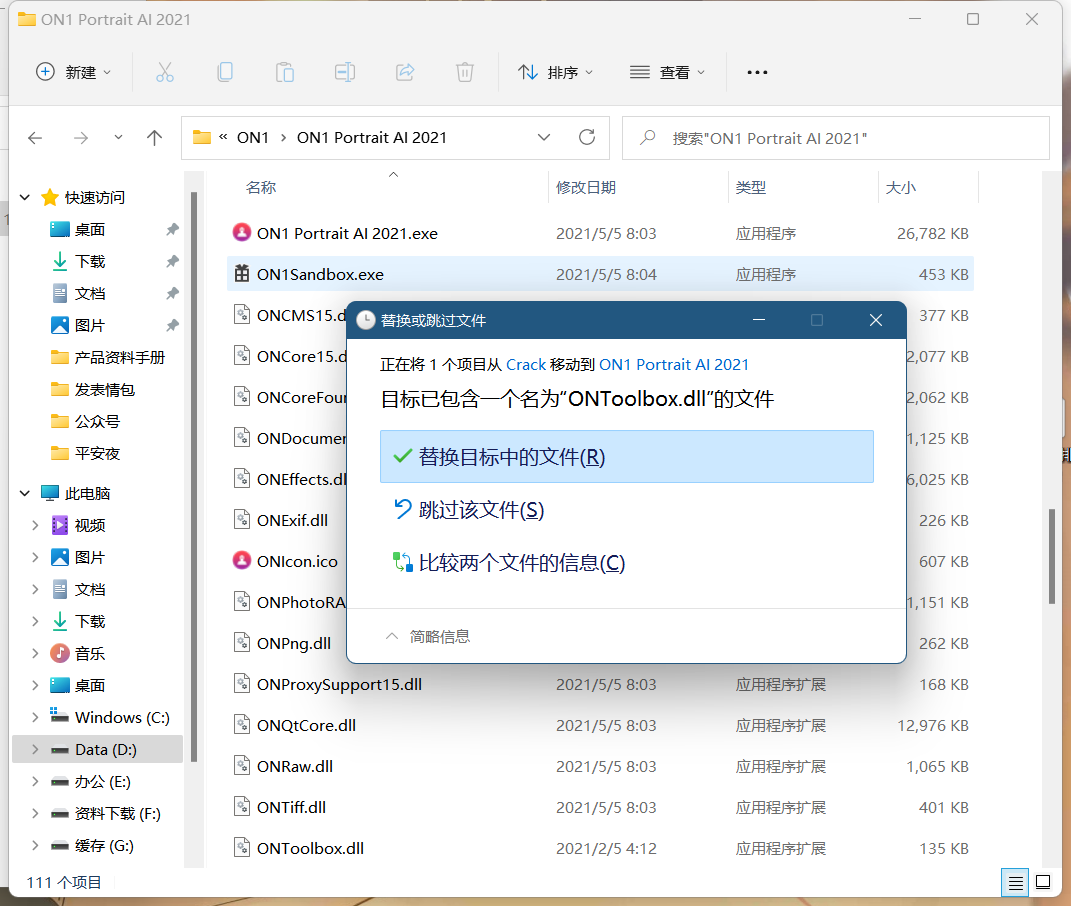The height and width of the screenshot is (906, 1071).
Task: Switch to details view in status bar
Action: 1015,883
